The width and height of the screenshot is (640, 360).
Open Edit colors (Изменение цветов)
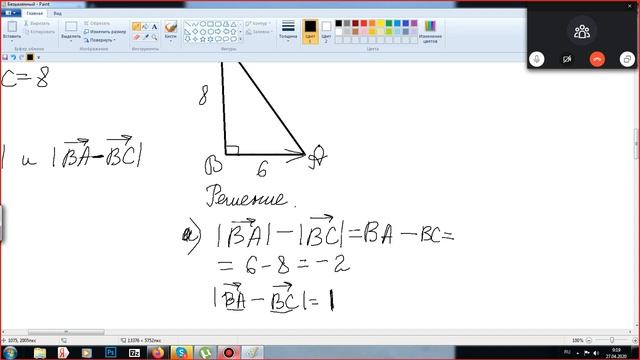(x=430, y=31)
